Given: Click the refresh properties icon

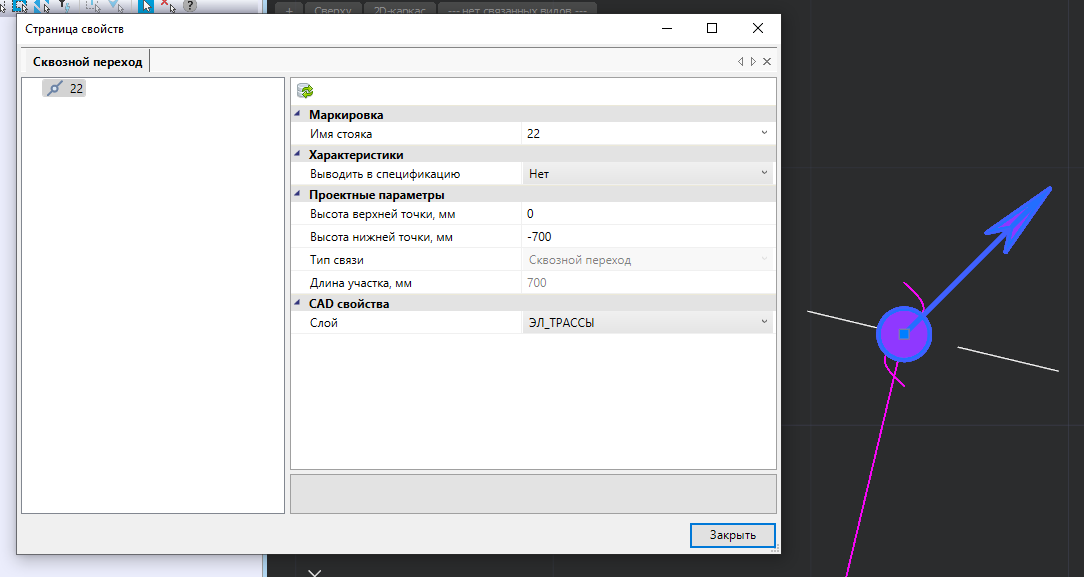Looking at the screenshot, I should (x=305, y=90).
